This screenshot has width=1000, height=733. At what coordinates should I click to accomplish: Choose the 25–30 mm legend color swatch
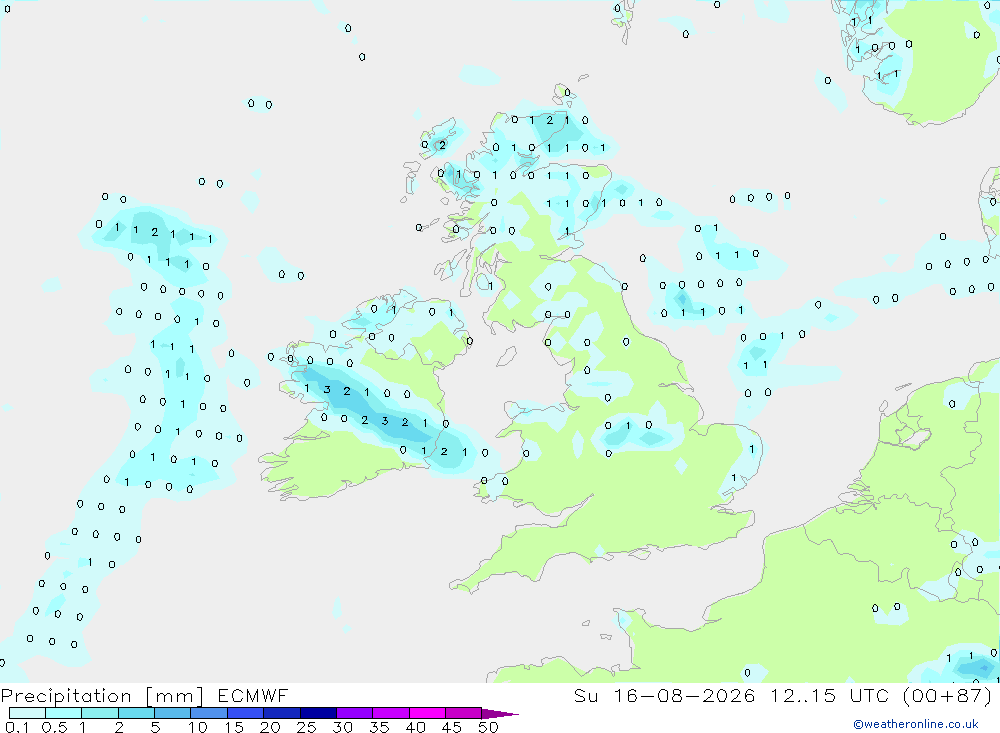click(x=318, y=713)
